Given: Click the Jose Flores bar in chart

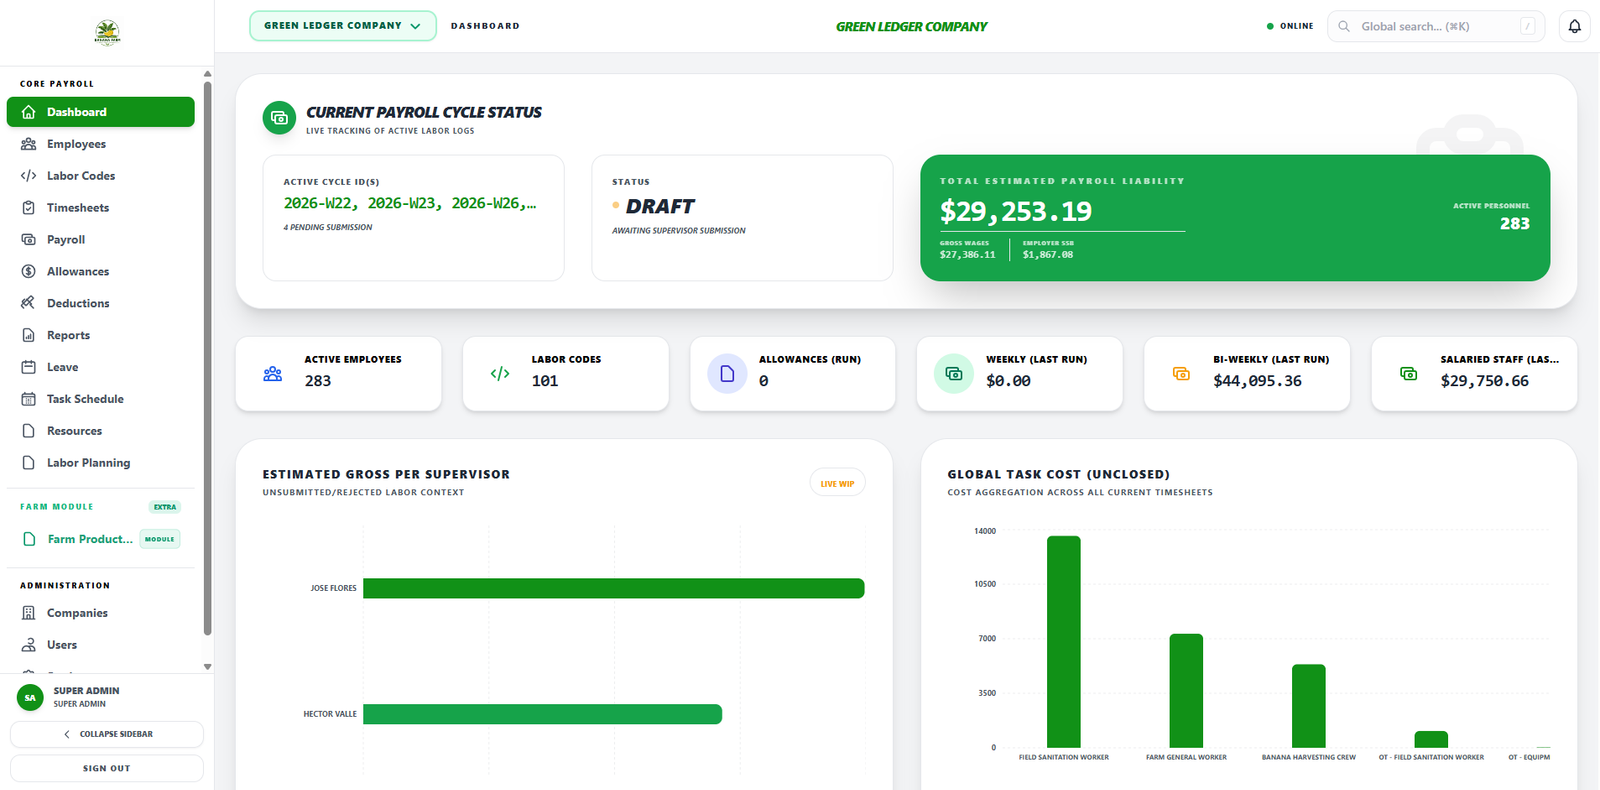Looking at the screenshot, I should tap(613, 588).
